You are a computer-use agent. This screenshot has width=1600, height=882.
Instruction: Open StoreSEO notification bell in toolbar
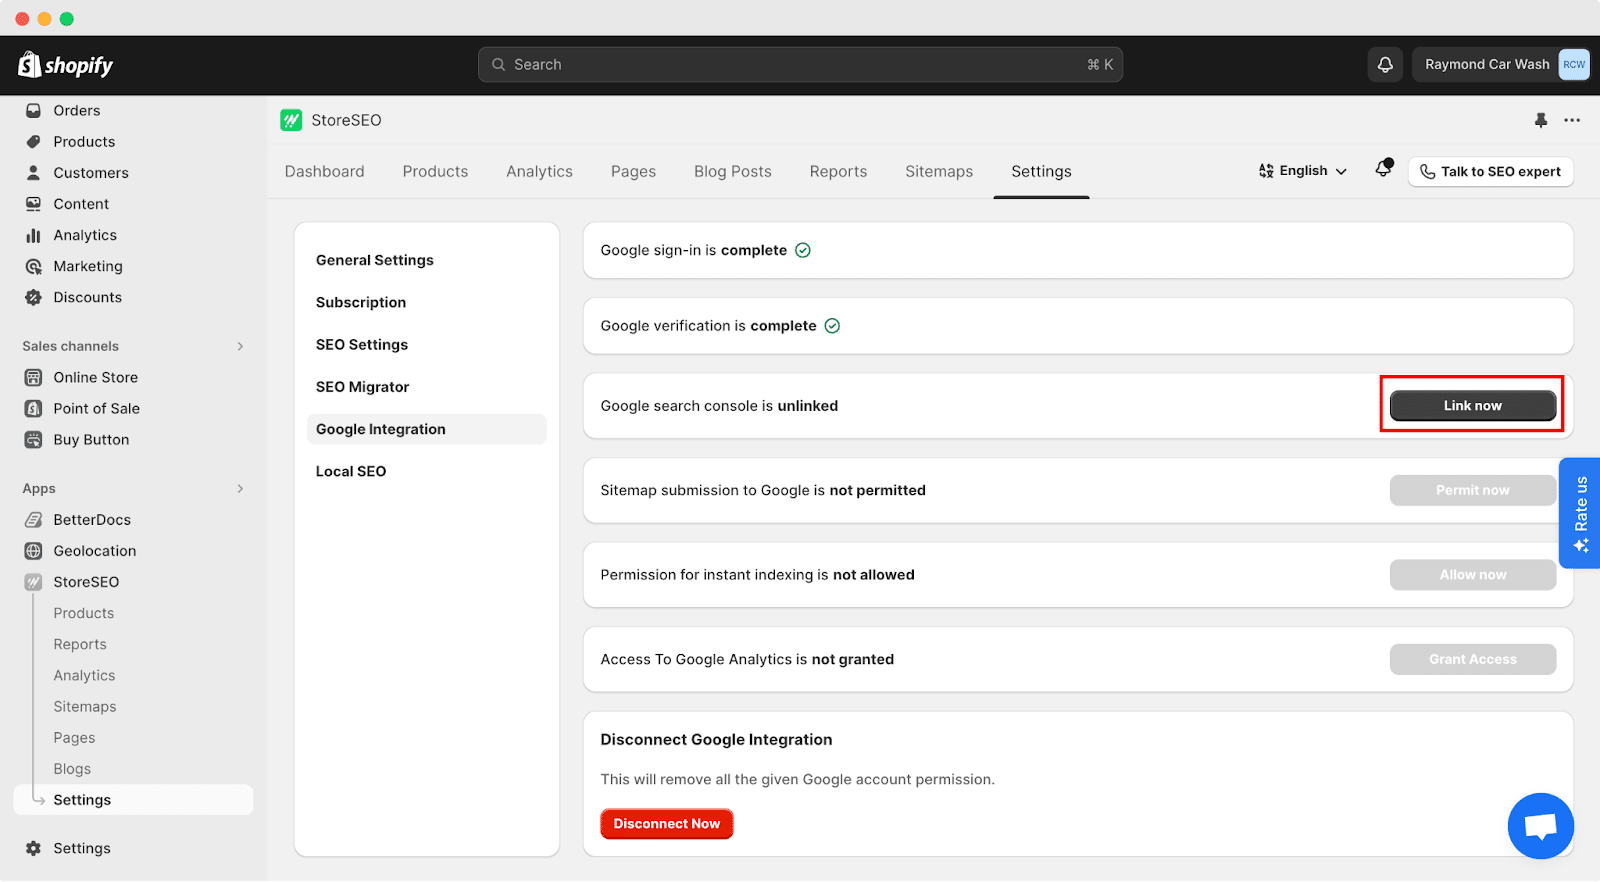pyautogui.click(x=1384, y=168)
